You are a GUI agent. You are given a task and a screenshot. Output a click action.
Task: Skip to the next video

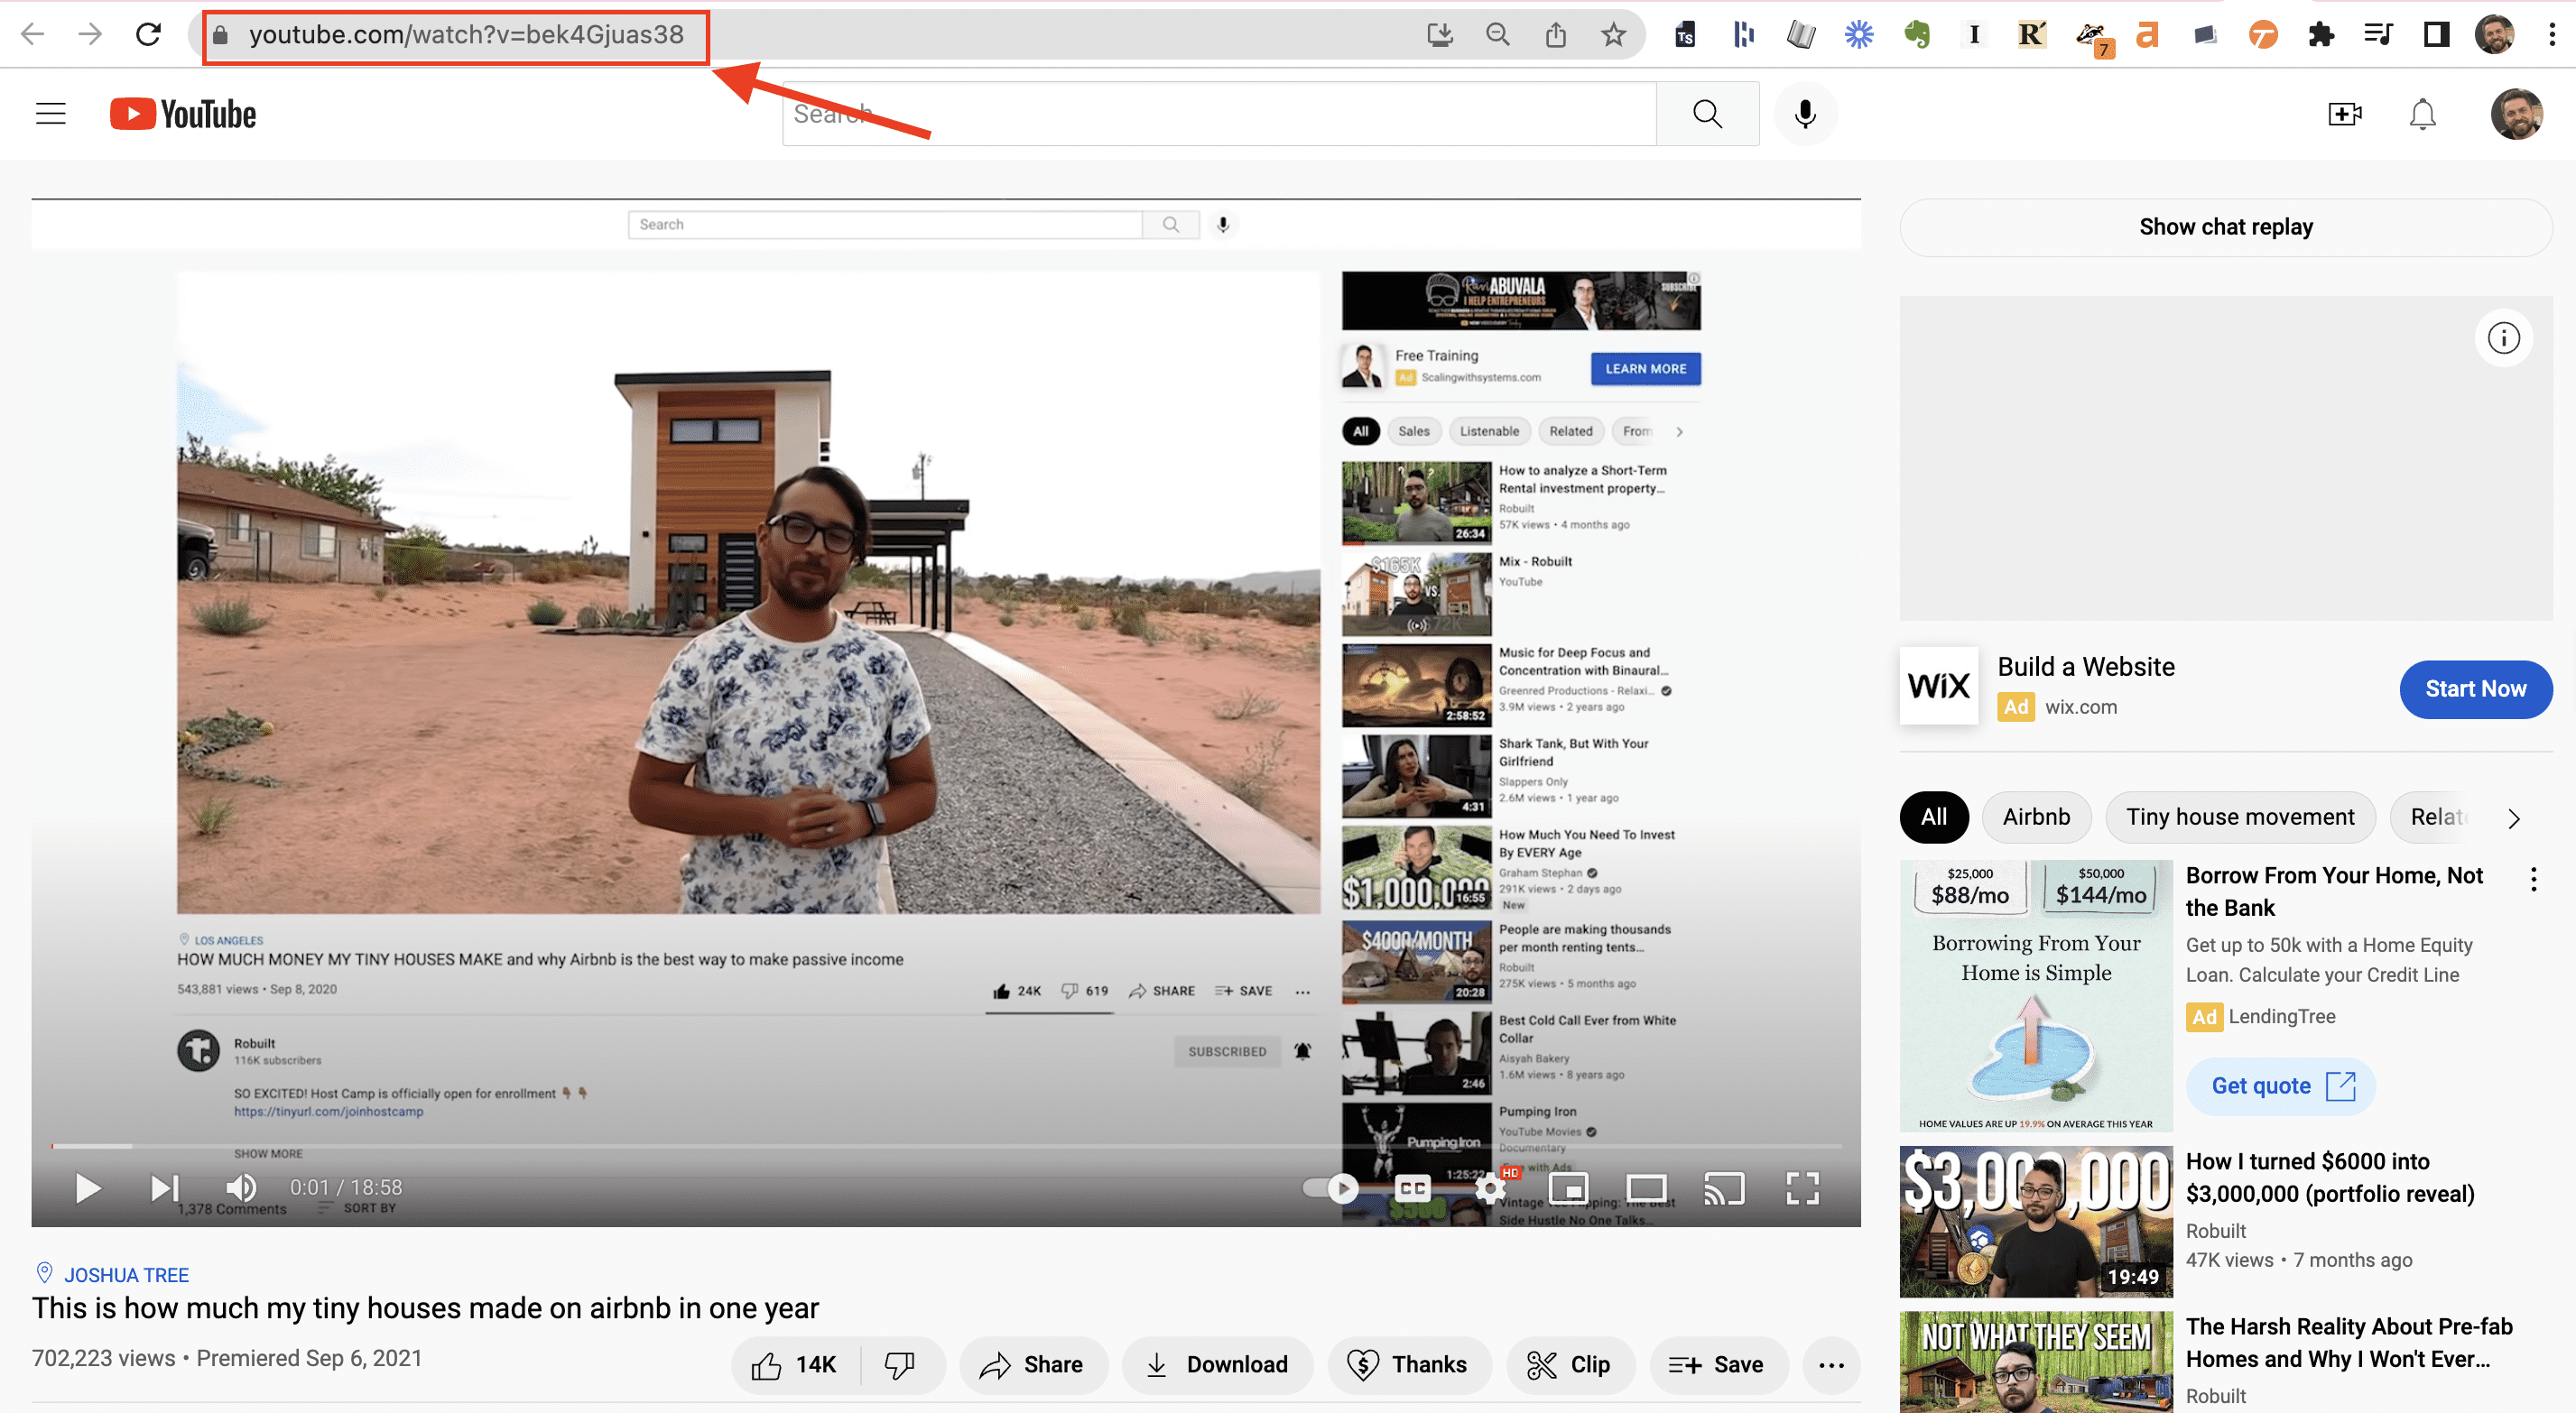point(164,1188)
